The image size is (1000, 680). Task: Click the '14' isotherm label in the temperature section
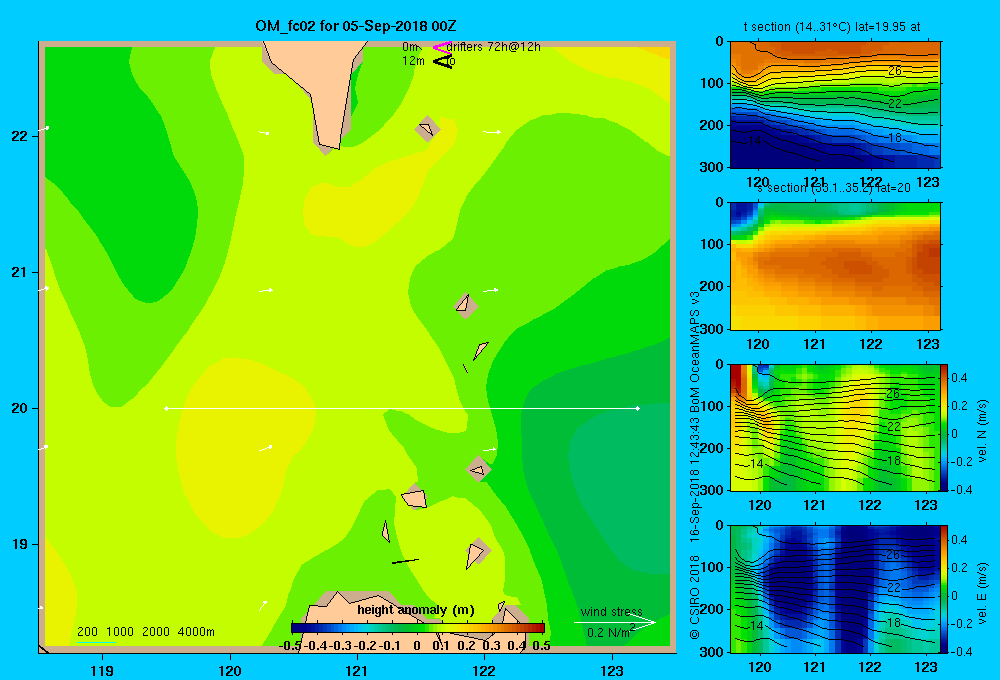pos(754,140)
